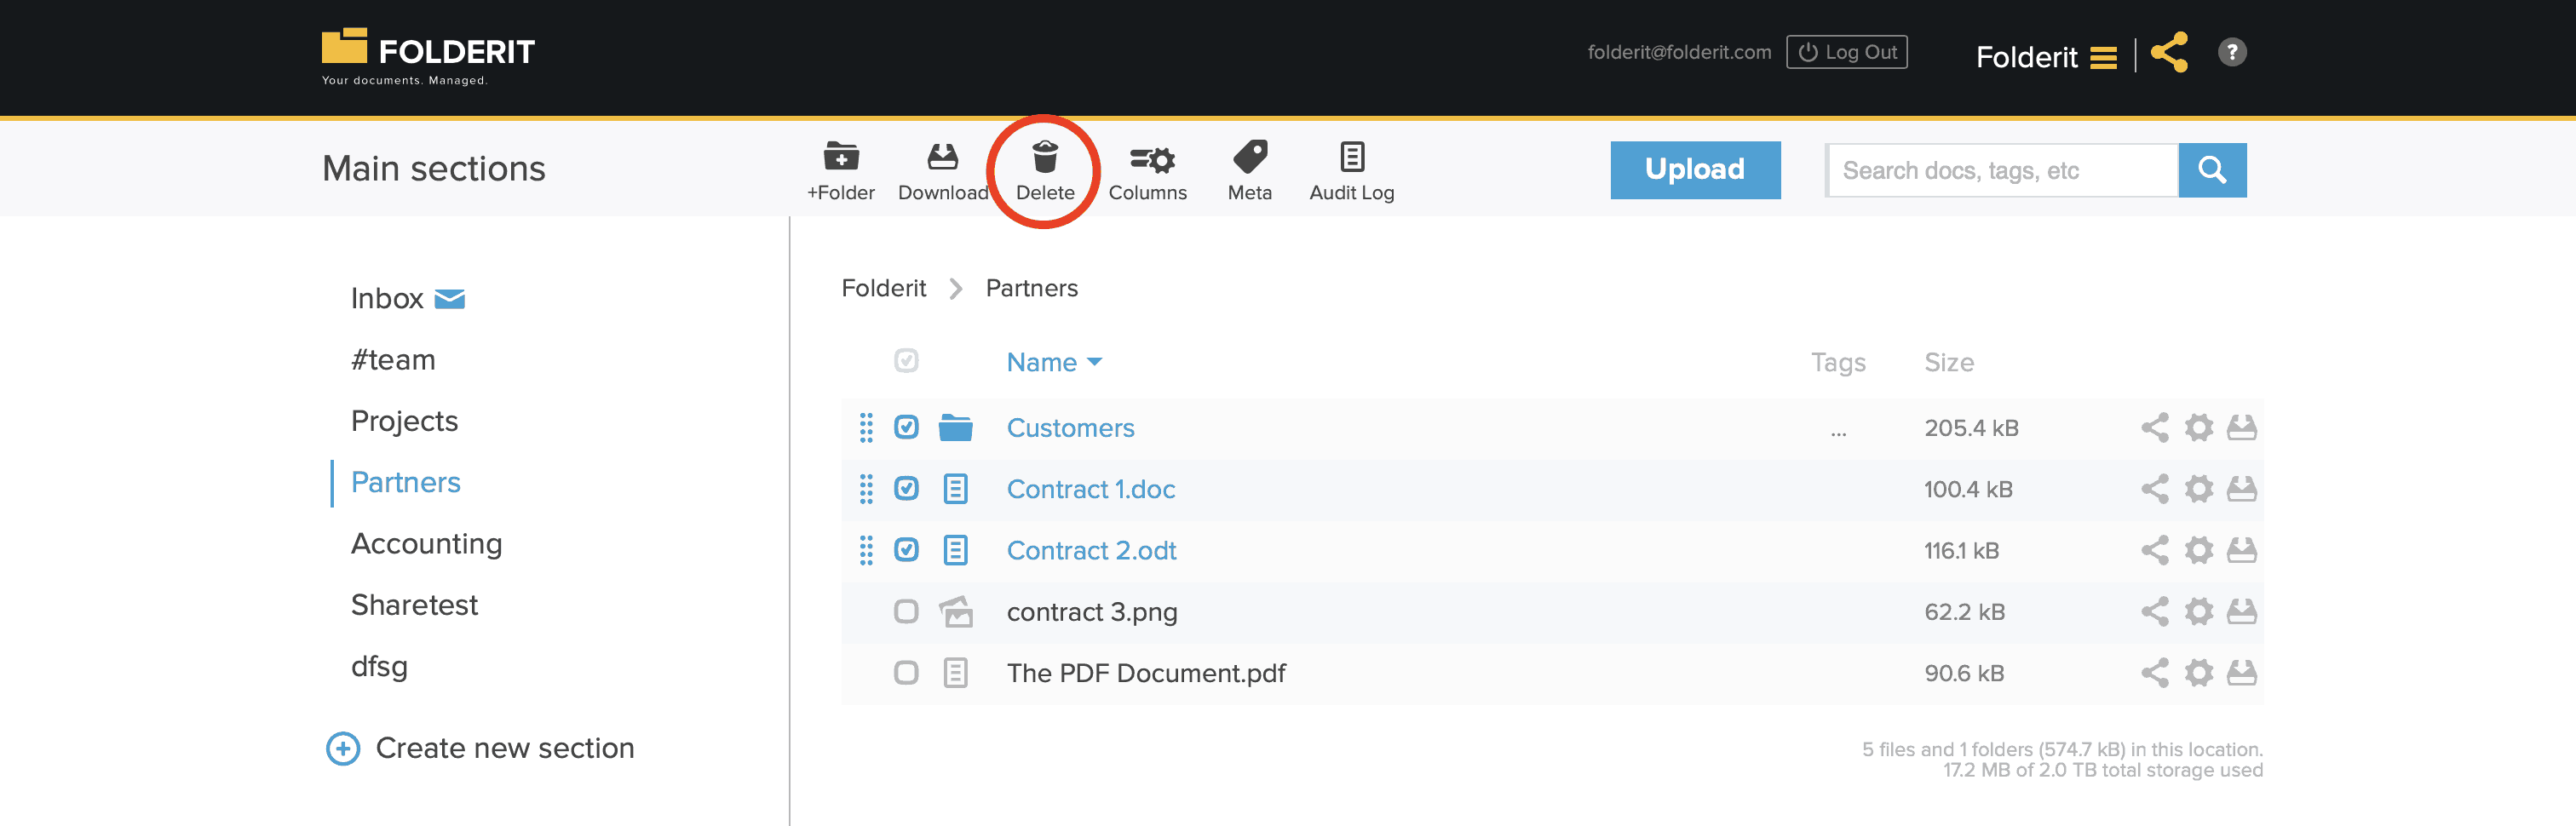Open The PDF Document.pdf file name
2576x826 pixels.
1146,673
